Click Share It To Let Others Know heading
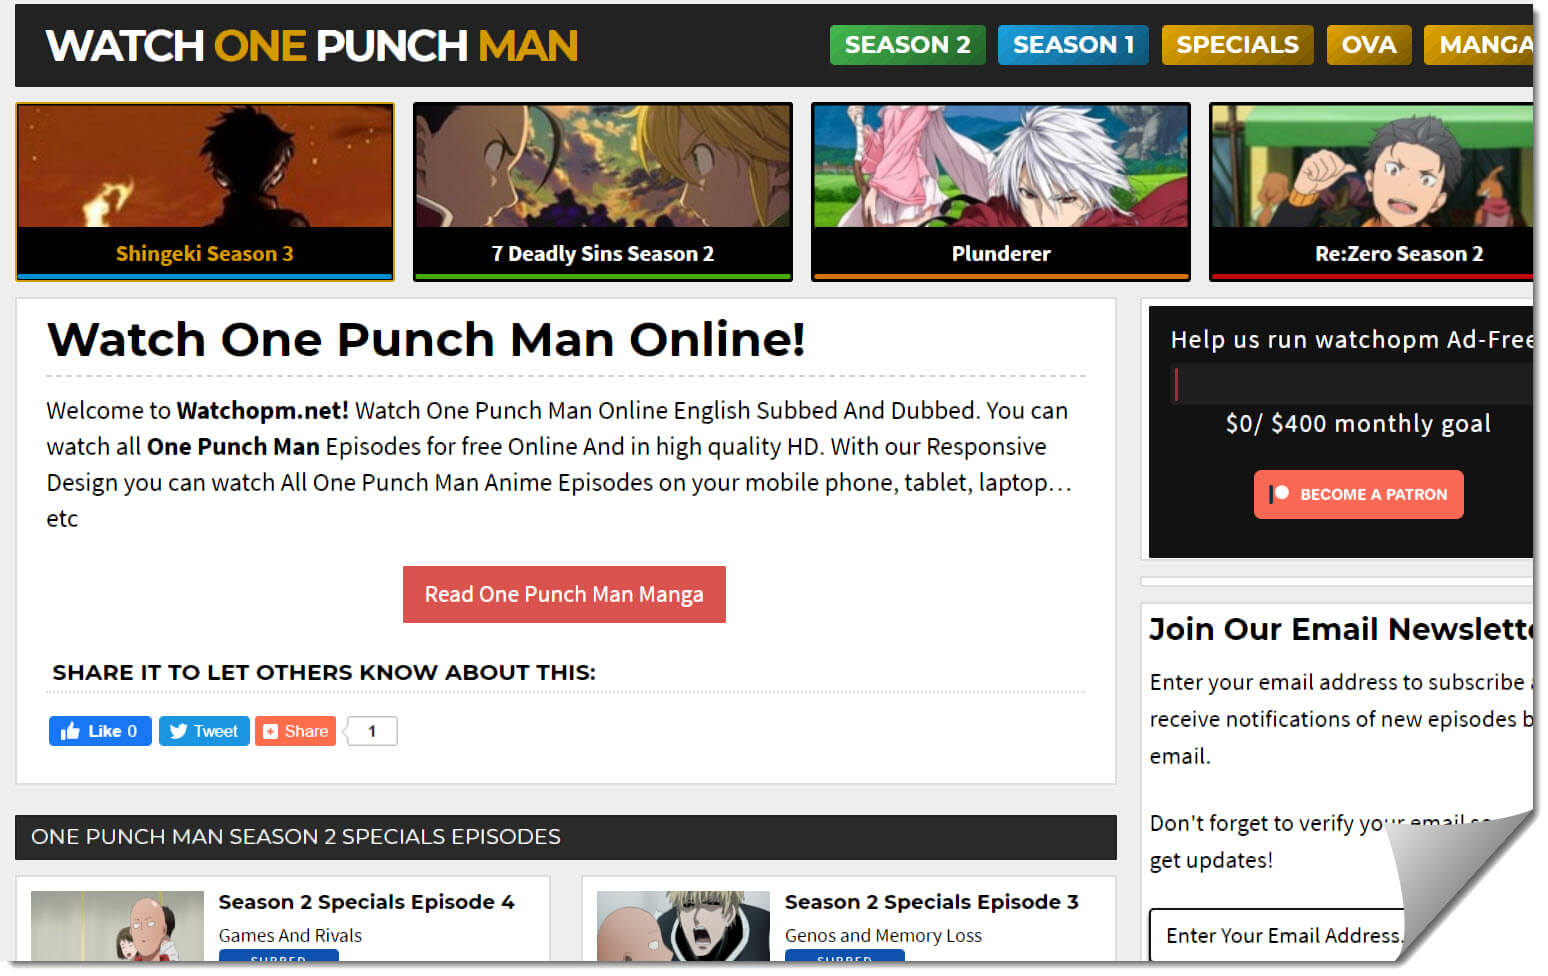 (324, 673)
